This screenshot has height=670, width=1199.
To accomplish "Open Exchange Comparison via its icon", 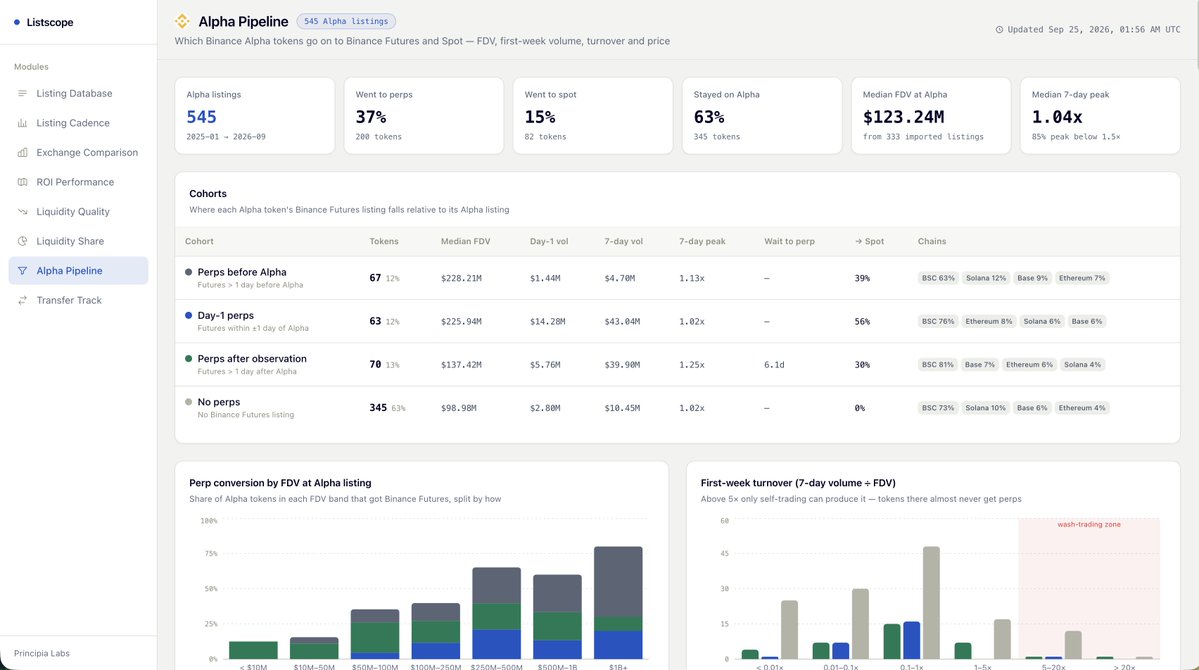I will [x=22, y=152].
